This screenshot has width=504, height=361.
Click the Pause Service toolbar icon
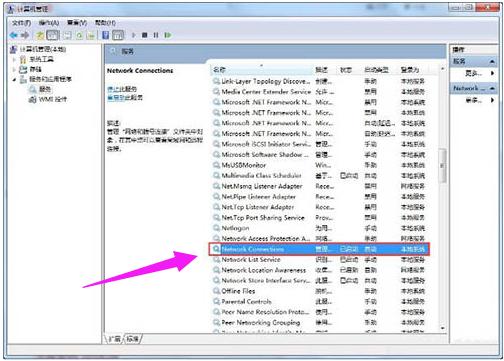point(156,35)
